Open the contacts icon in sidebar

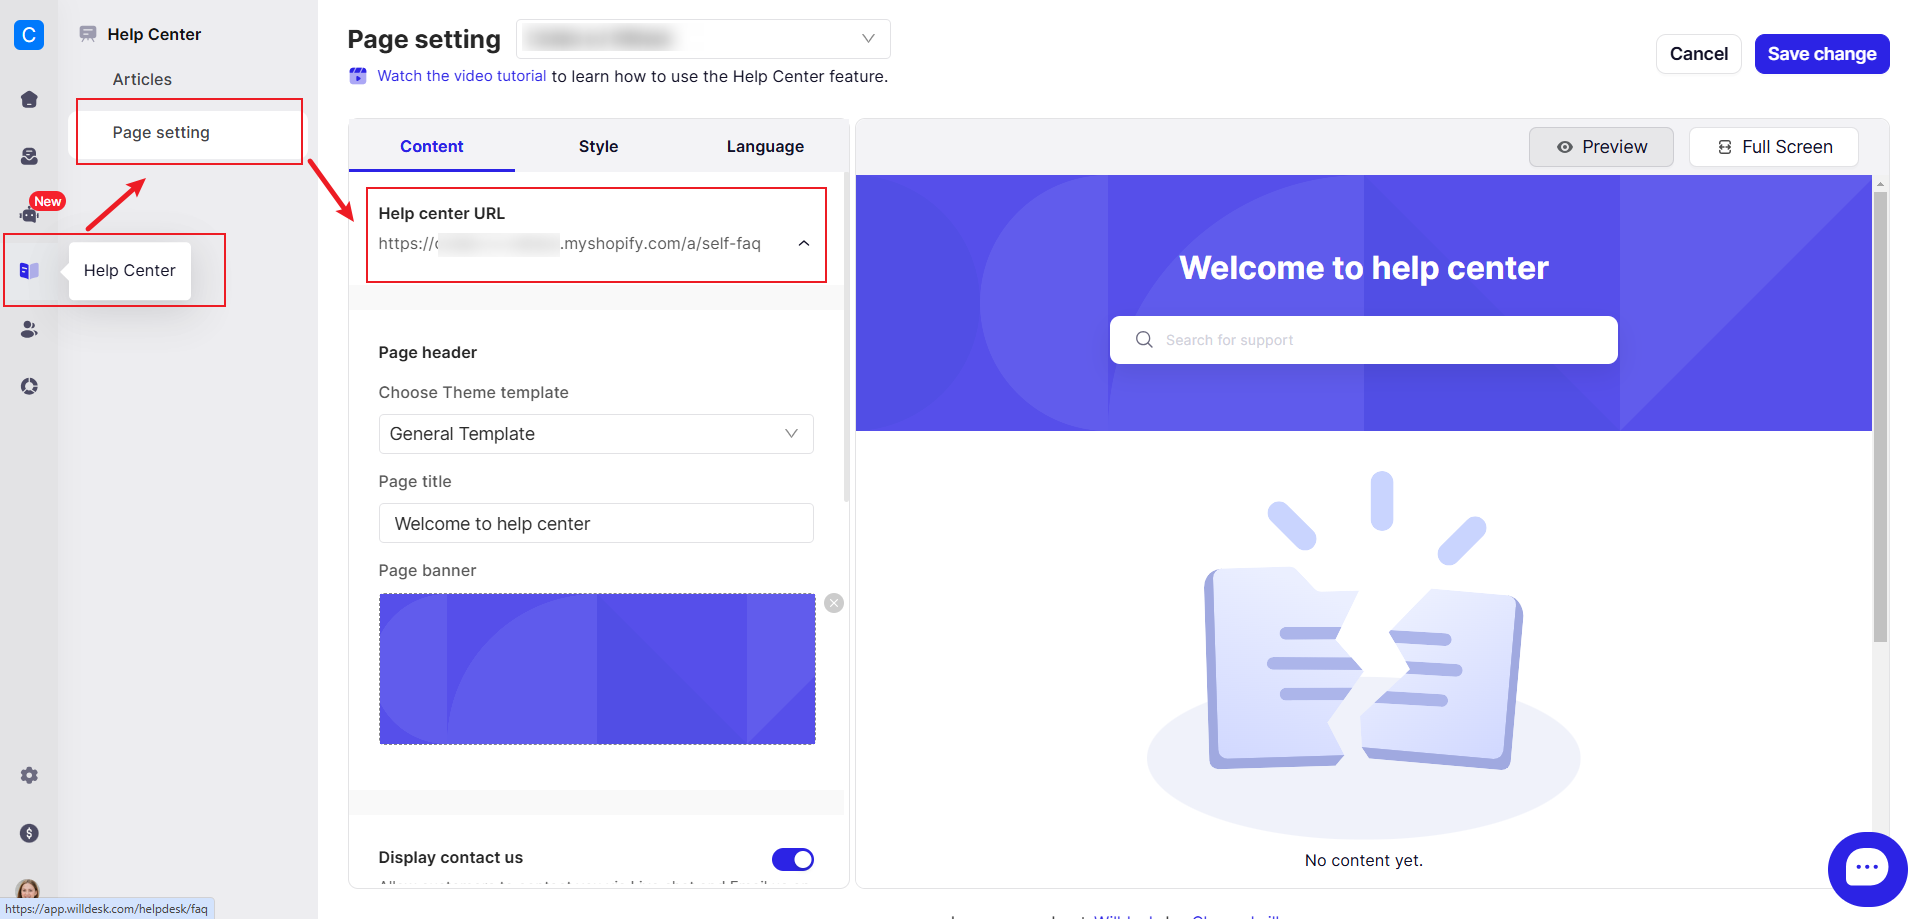pyautogui.click(x=29, y=329)
